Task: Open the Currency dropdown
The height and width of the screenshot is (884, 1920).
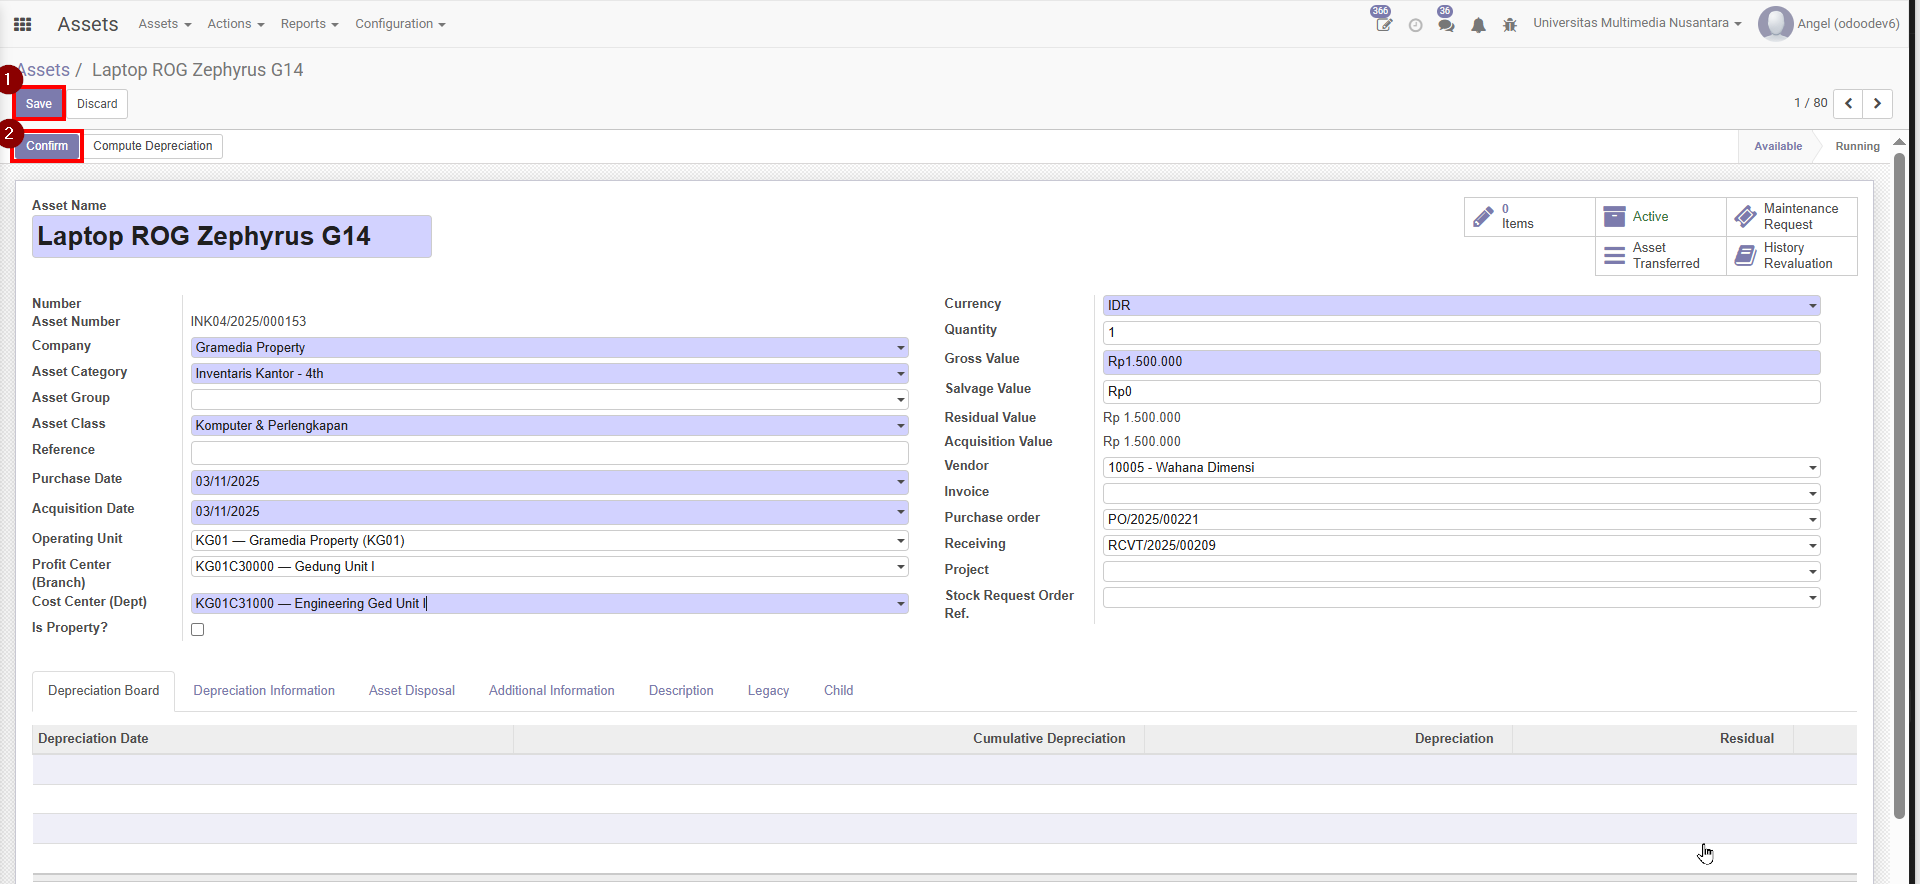Action: [x=1811, y=306]
